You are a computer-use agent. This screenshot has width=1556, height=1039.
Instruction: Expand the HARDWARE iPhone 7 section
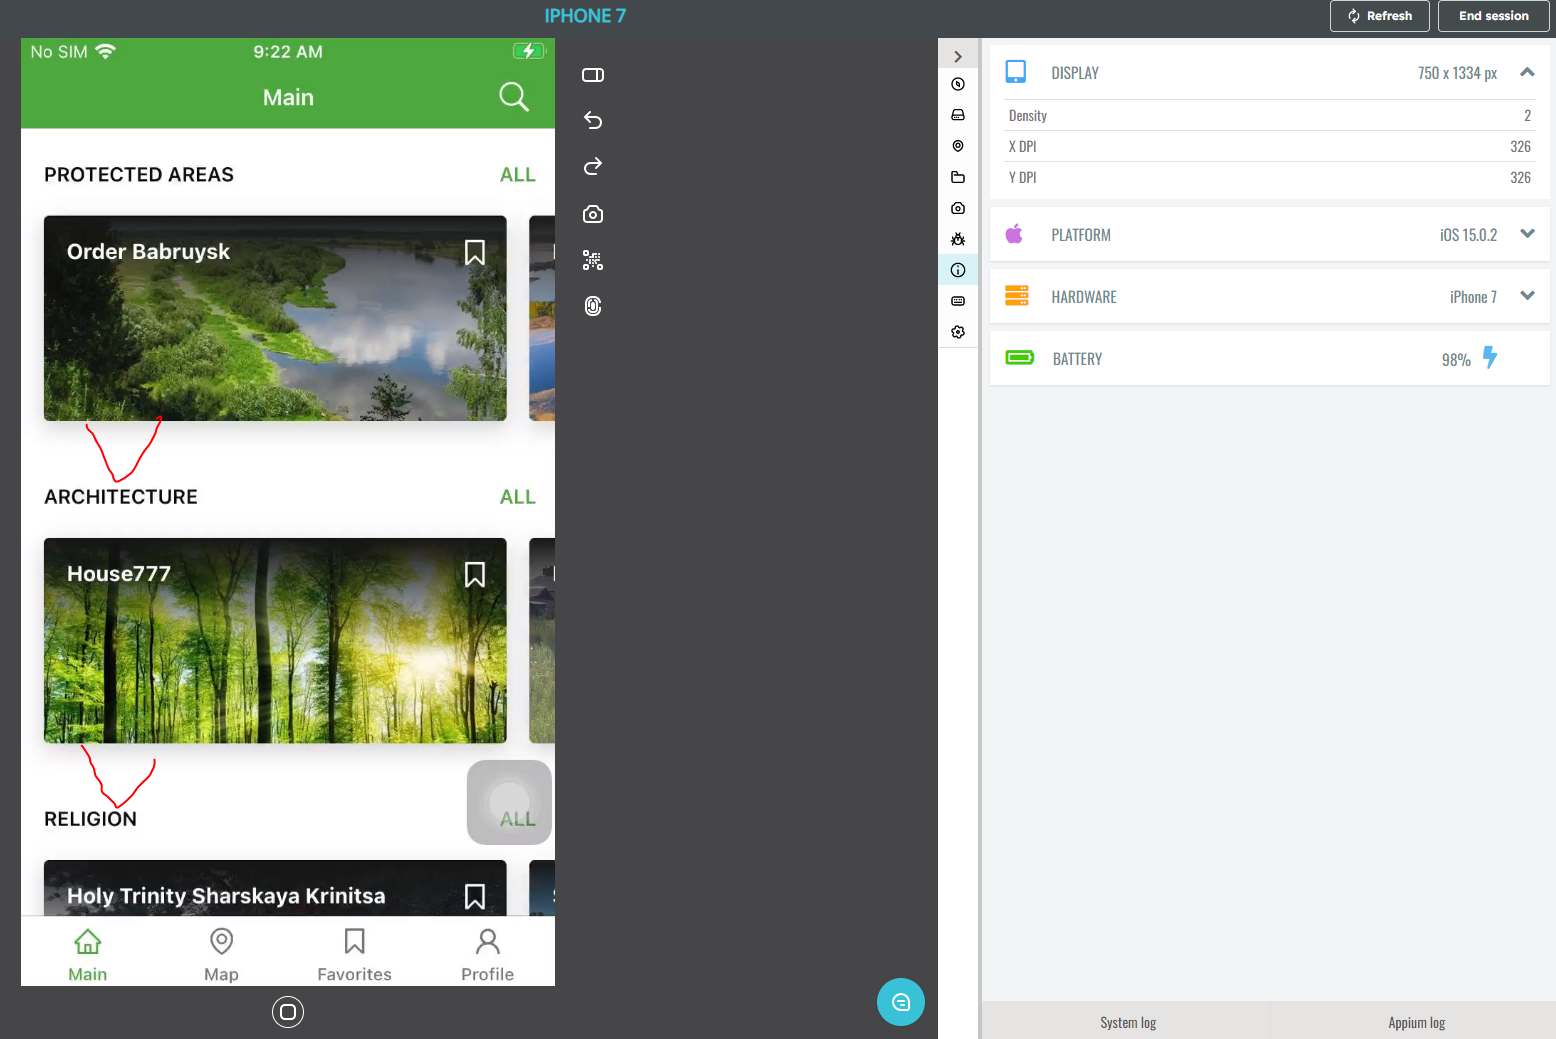coord(1527,295)
